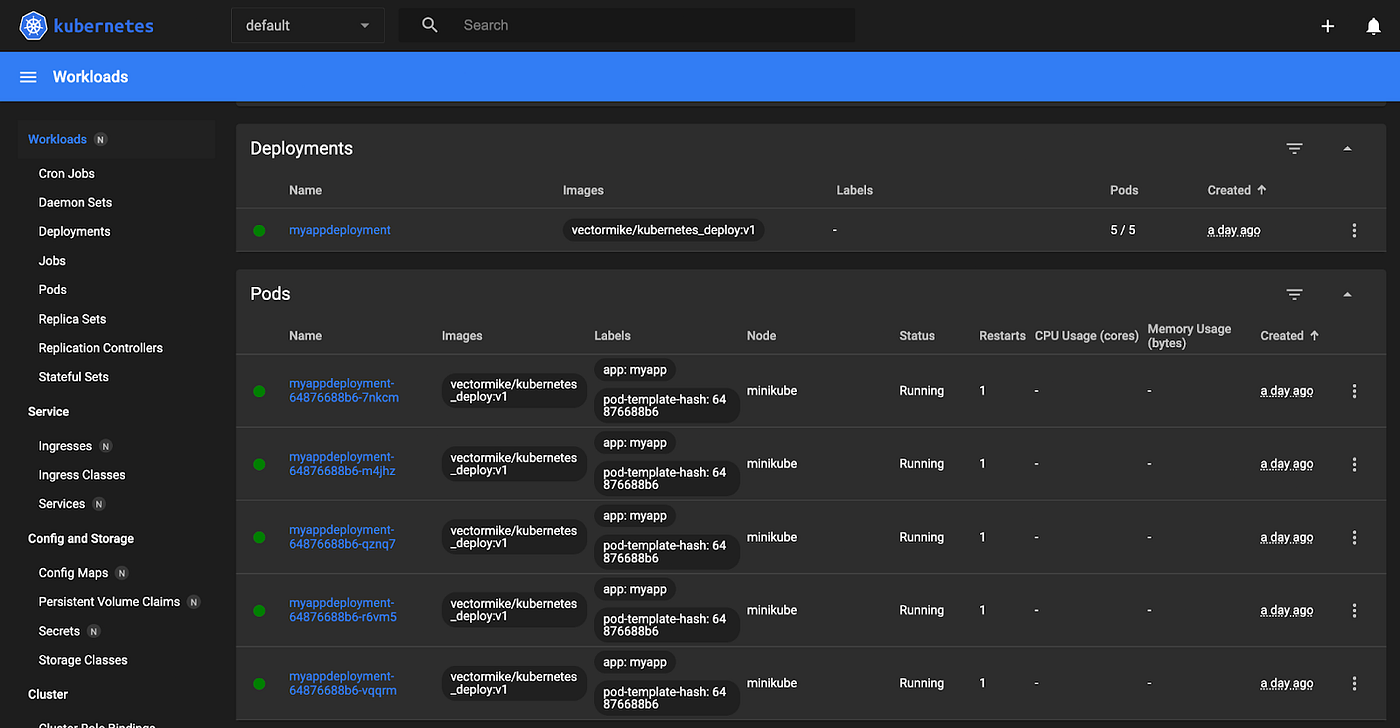
Task: Collapse the Pods card
Action: click(1347, 294)
